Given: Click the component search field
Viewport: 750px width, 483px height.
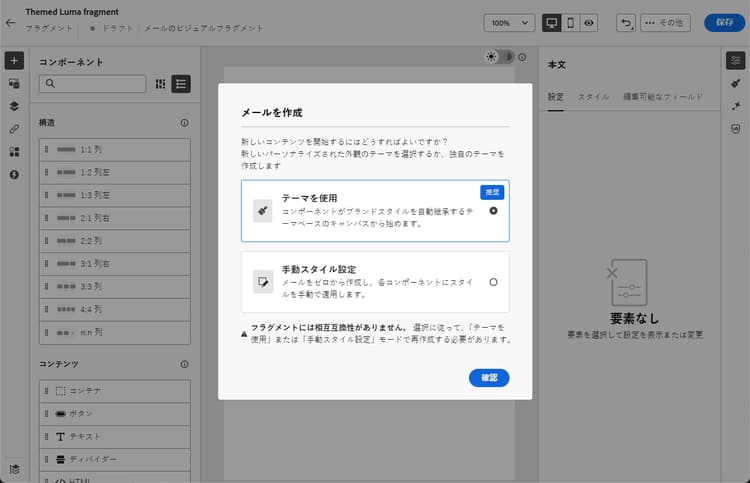Looking at the screenshot, I should click(x=92, y=84).
